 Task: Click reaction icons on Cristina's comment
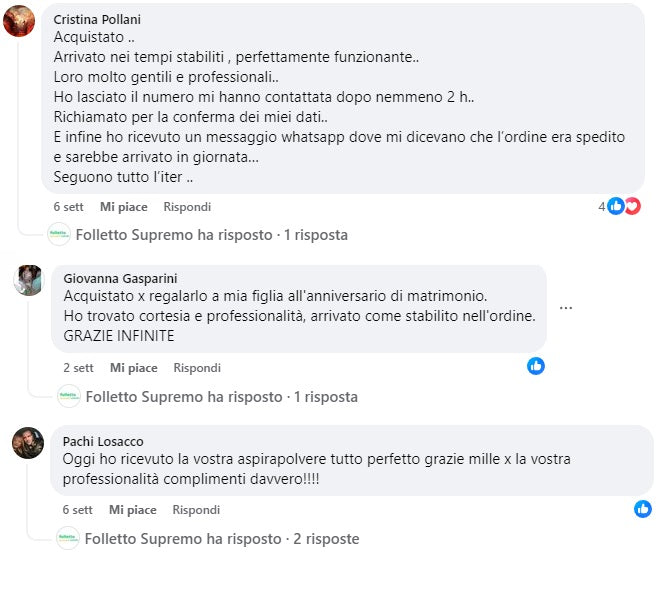[624, 206]
